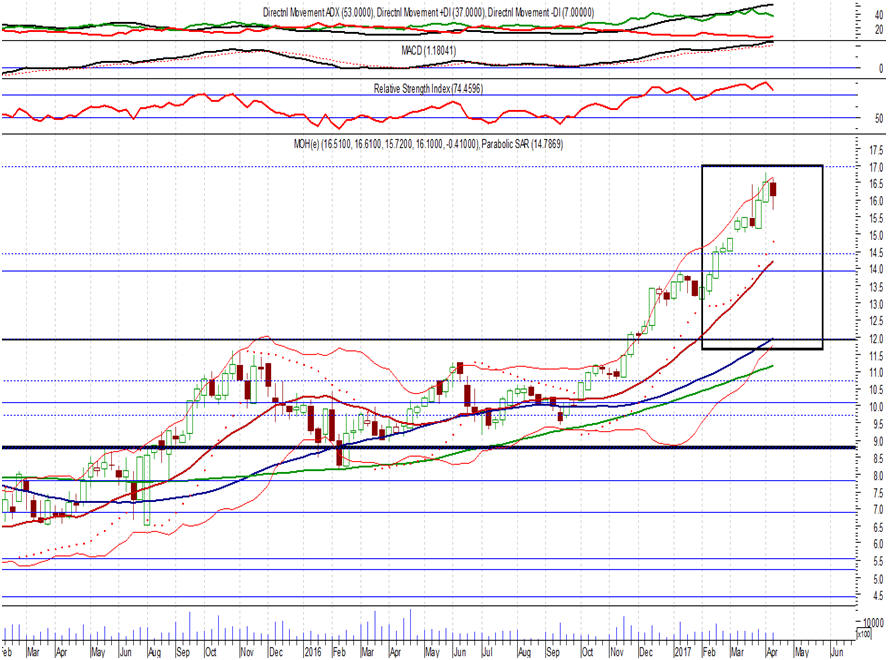
Task: Click the Dec label just before 2017
Action: coord(646,652)
